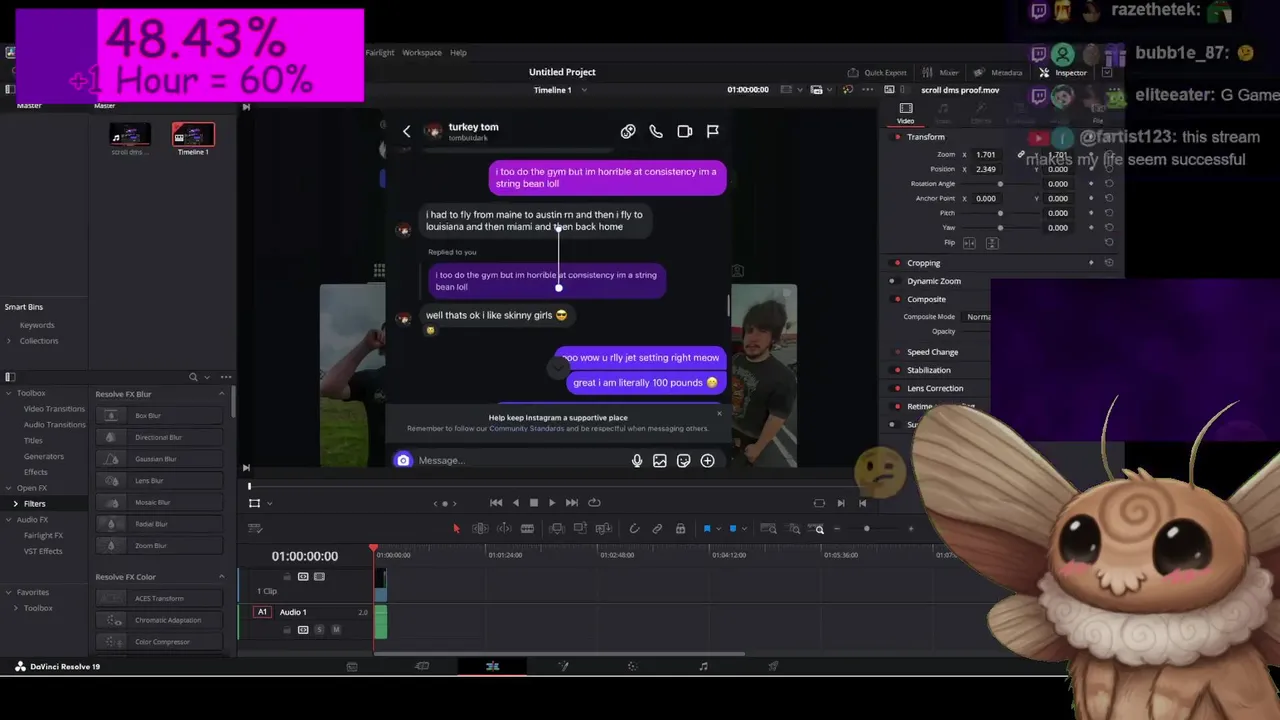Select the Blade Edit Mode tool

(527, 529)
